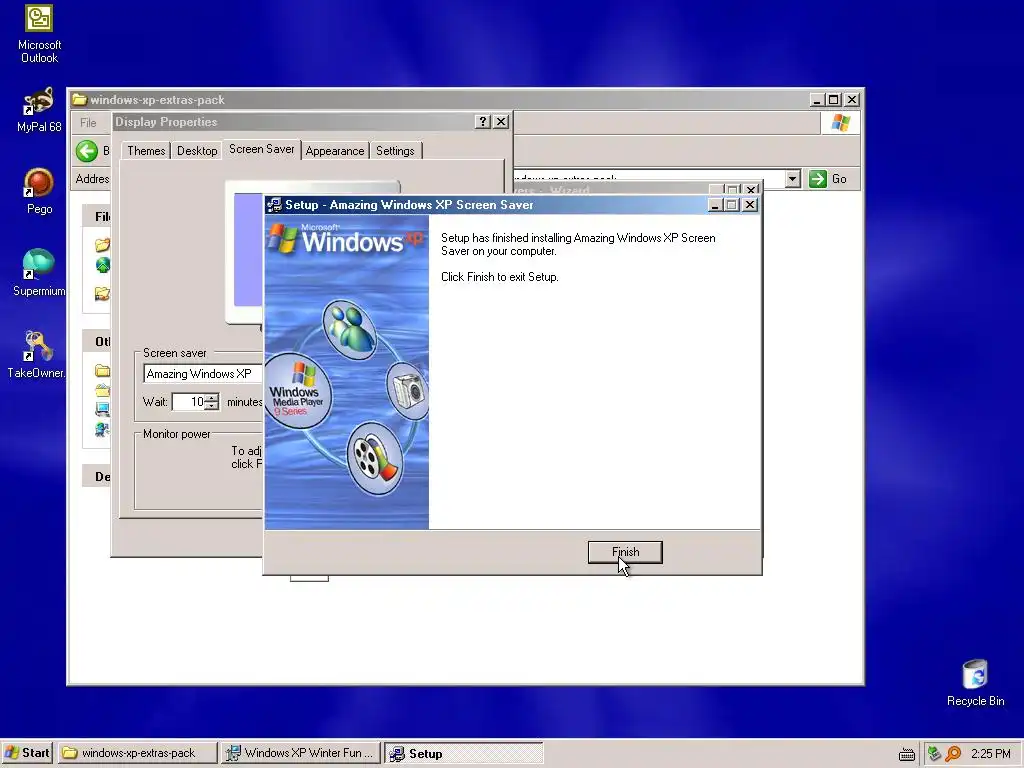Viewport: 1024px width, 768px height.
Task: Increase the Wait minutes with the up arrow
Action: 212,398
